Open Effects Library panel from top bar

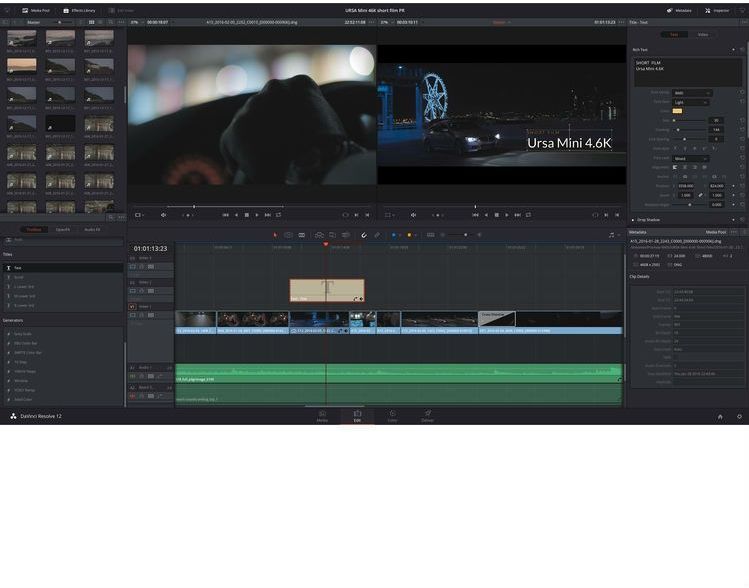click(79, 10)
